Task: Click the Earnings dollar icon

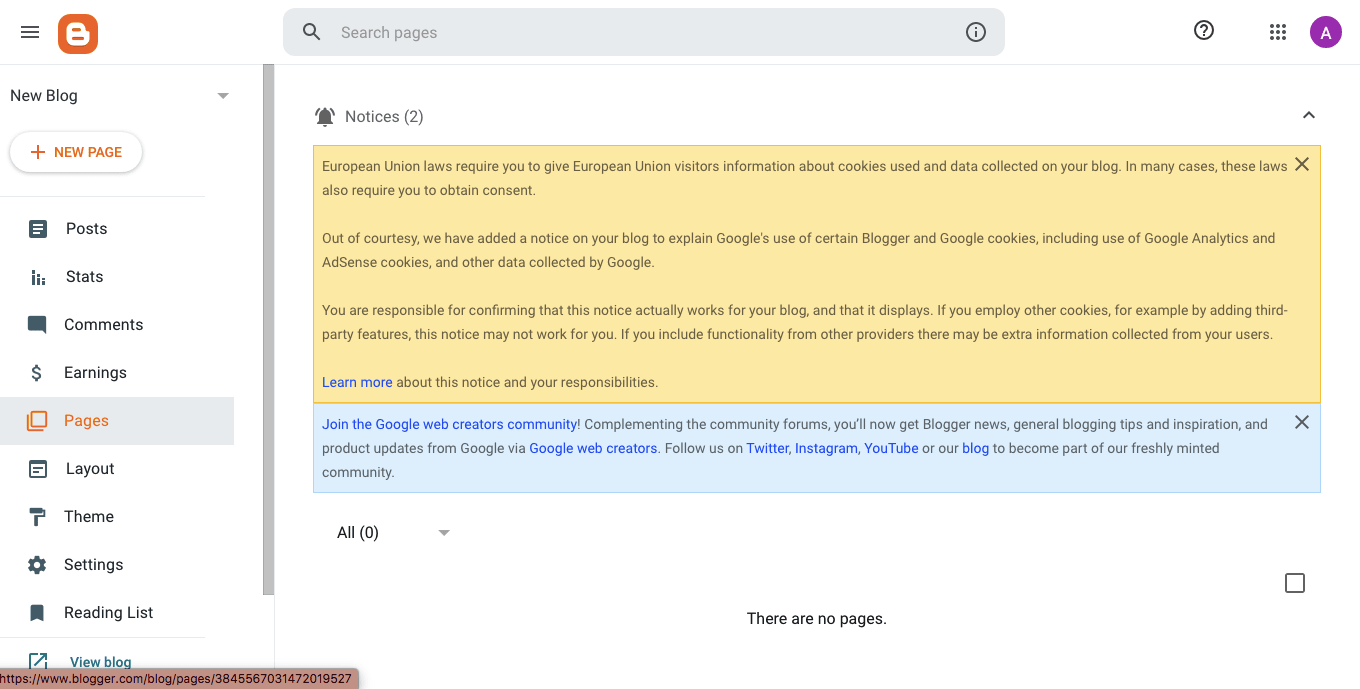Action: pos(37,373)
